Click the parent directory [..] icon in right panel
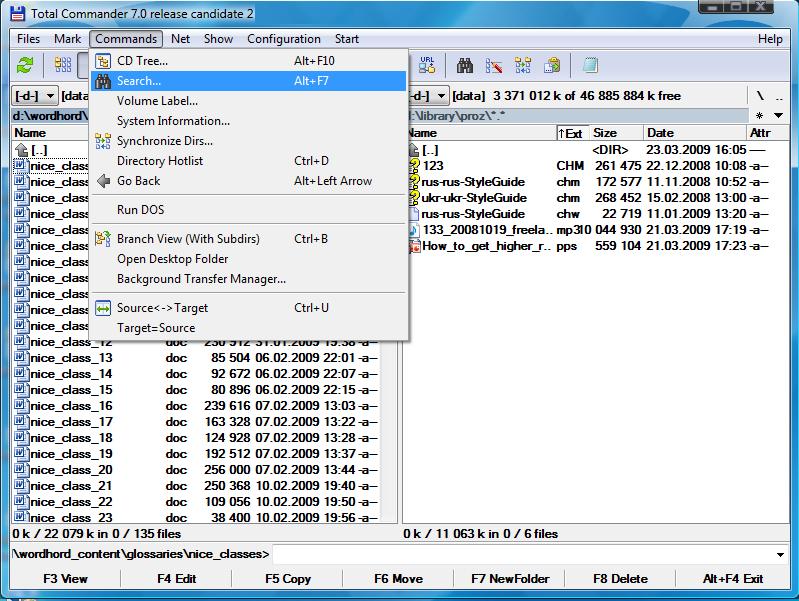 (414, 150)
